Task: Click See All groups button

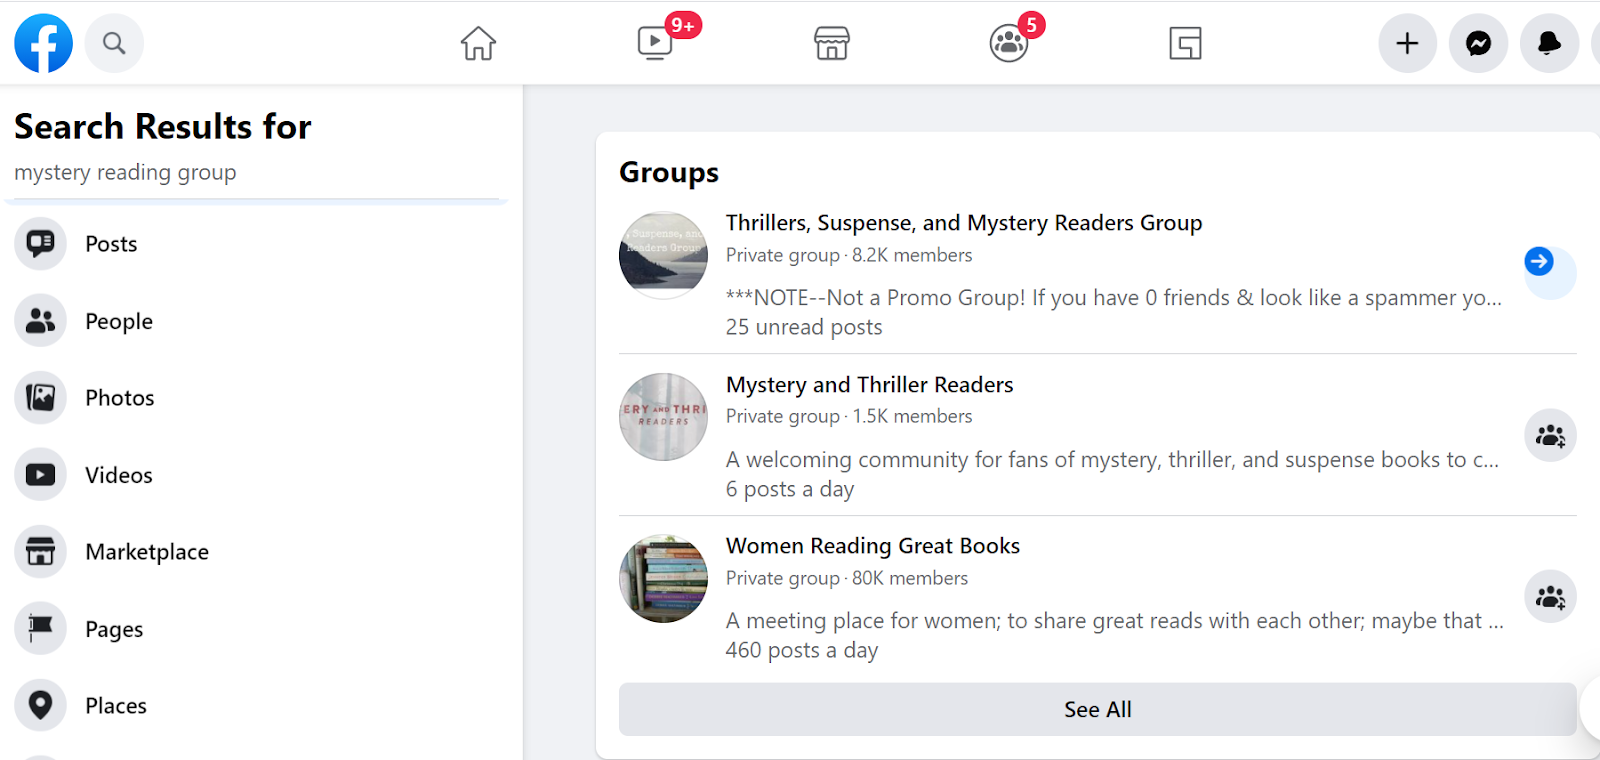Action: click(1097, 710)
